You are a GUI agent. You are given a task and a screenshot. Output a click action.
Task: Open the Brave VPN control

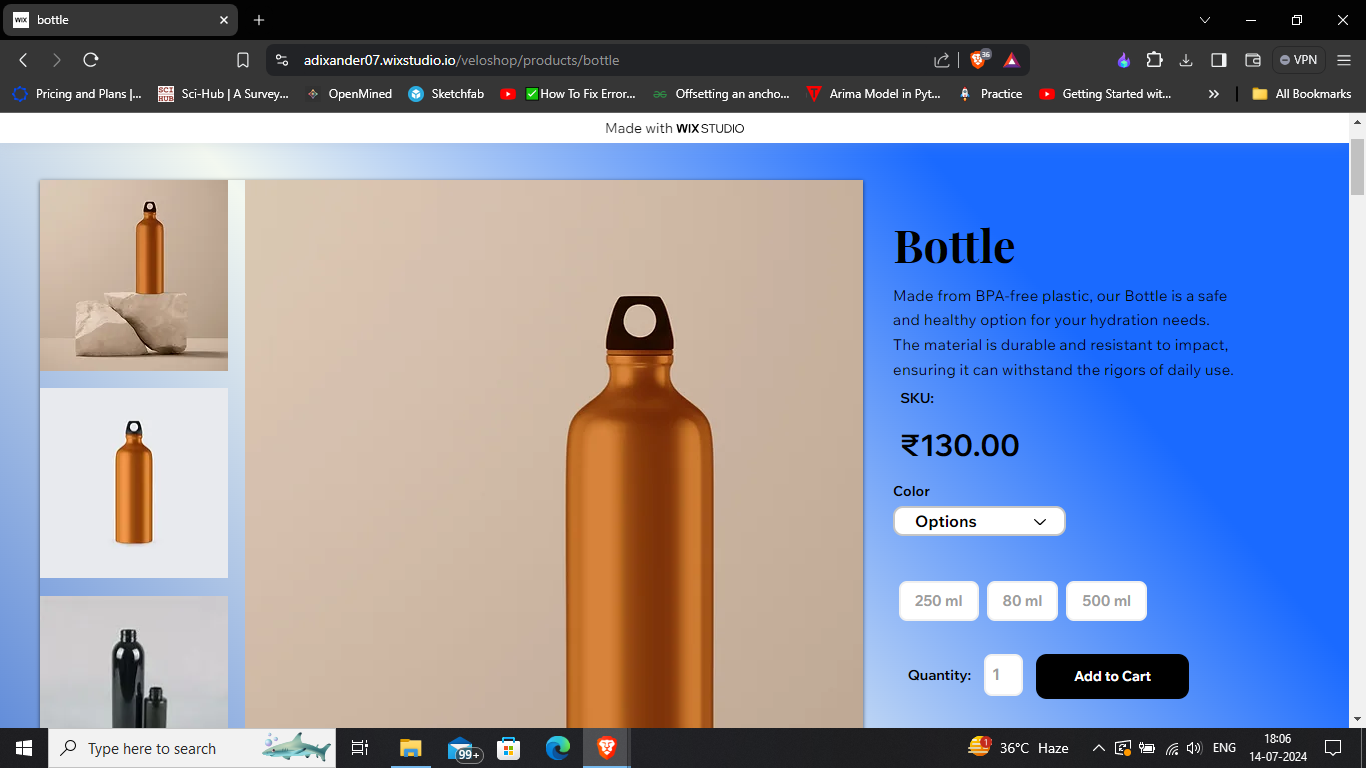point(1298,59)
